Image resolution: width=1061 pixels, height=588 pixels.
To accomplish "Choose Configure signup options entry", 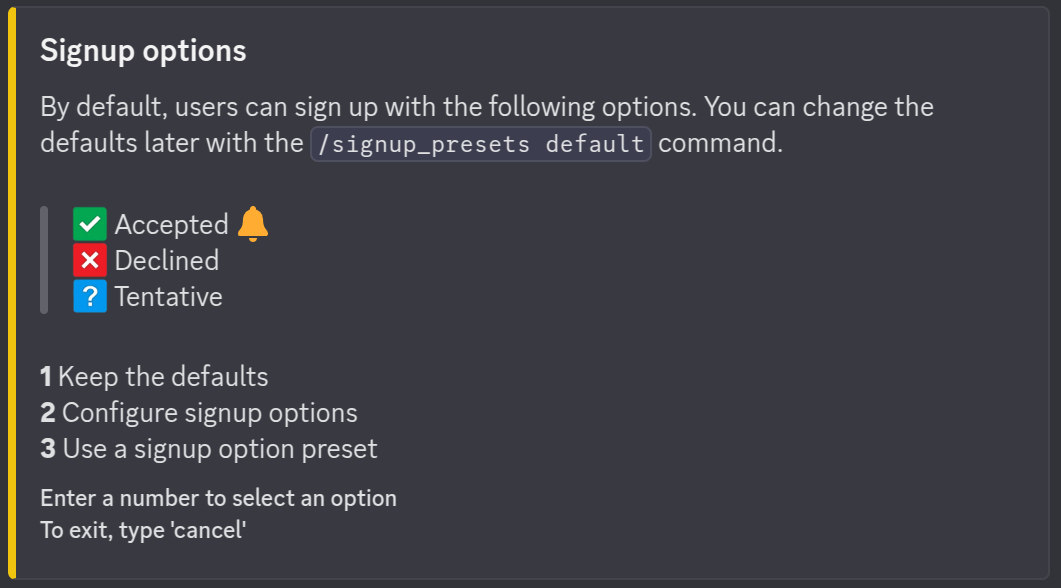I will coord(209,413).
